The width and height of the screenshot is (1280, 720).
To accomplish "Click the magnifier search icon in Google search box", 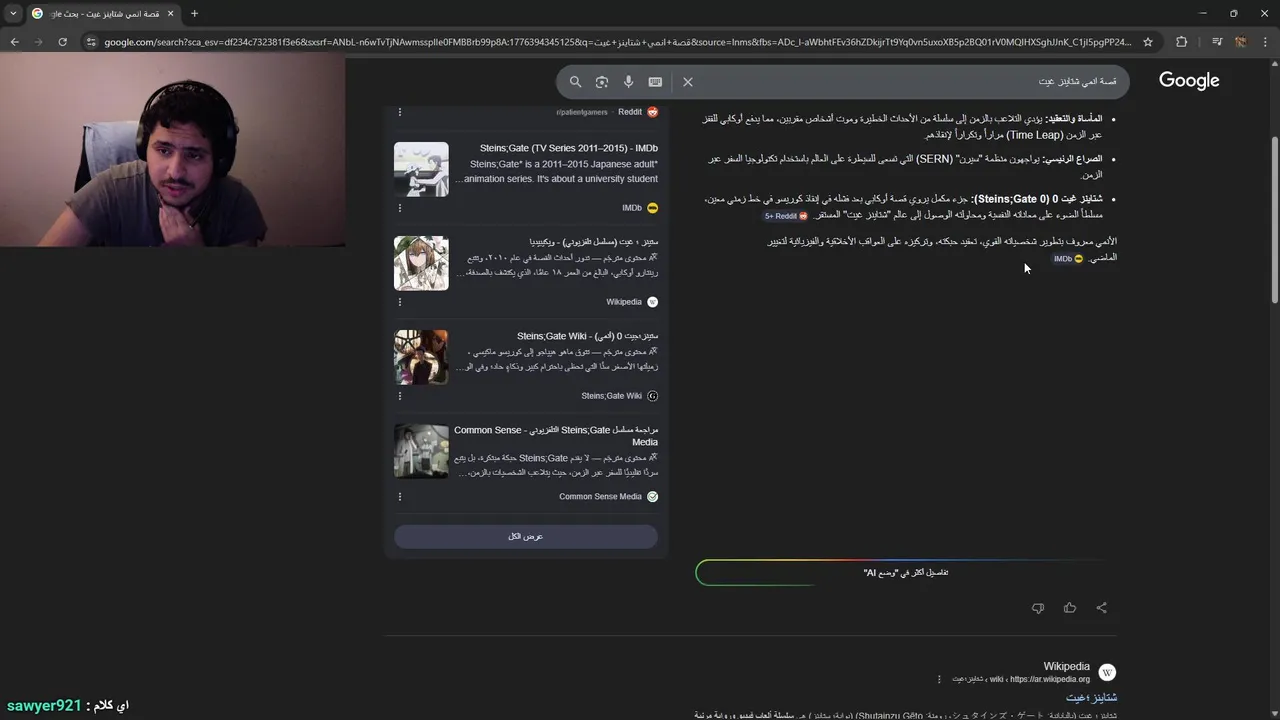I will [x=575, y=82].
